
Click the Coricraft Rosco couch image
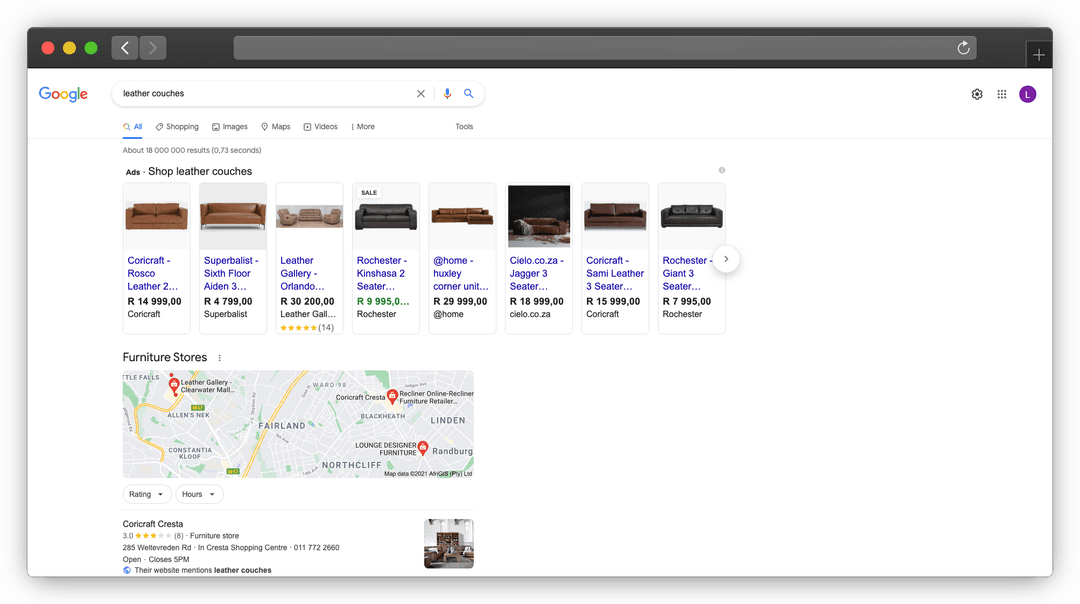156,216
